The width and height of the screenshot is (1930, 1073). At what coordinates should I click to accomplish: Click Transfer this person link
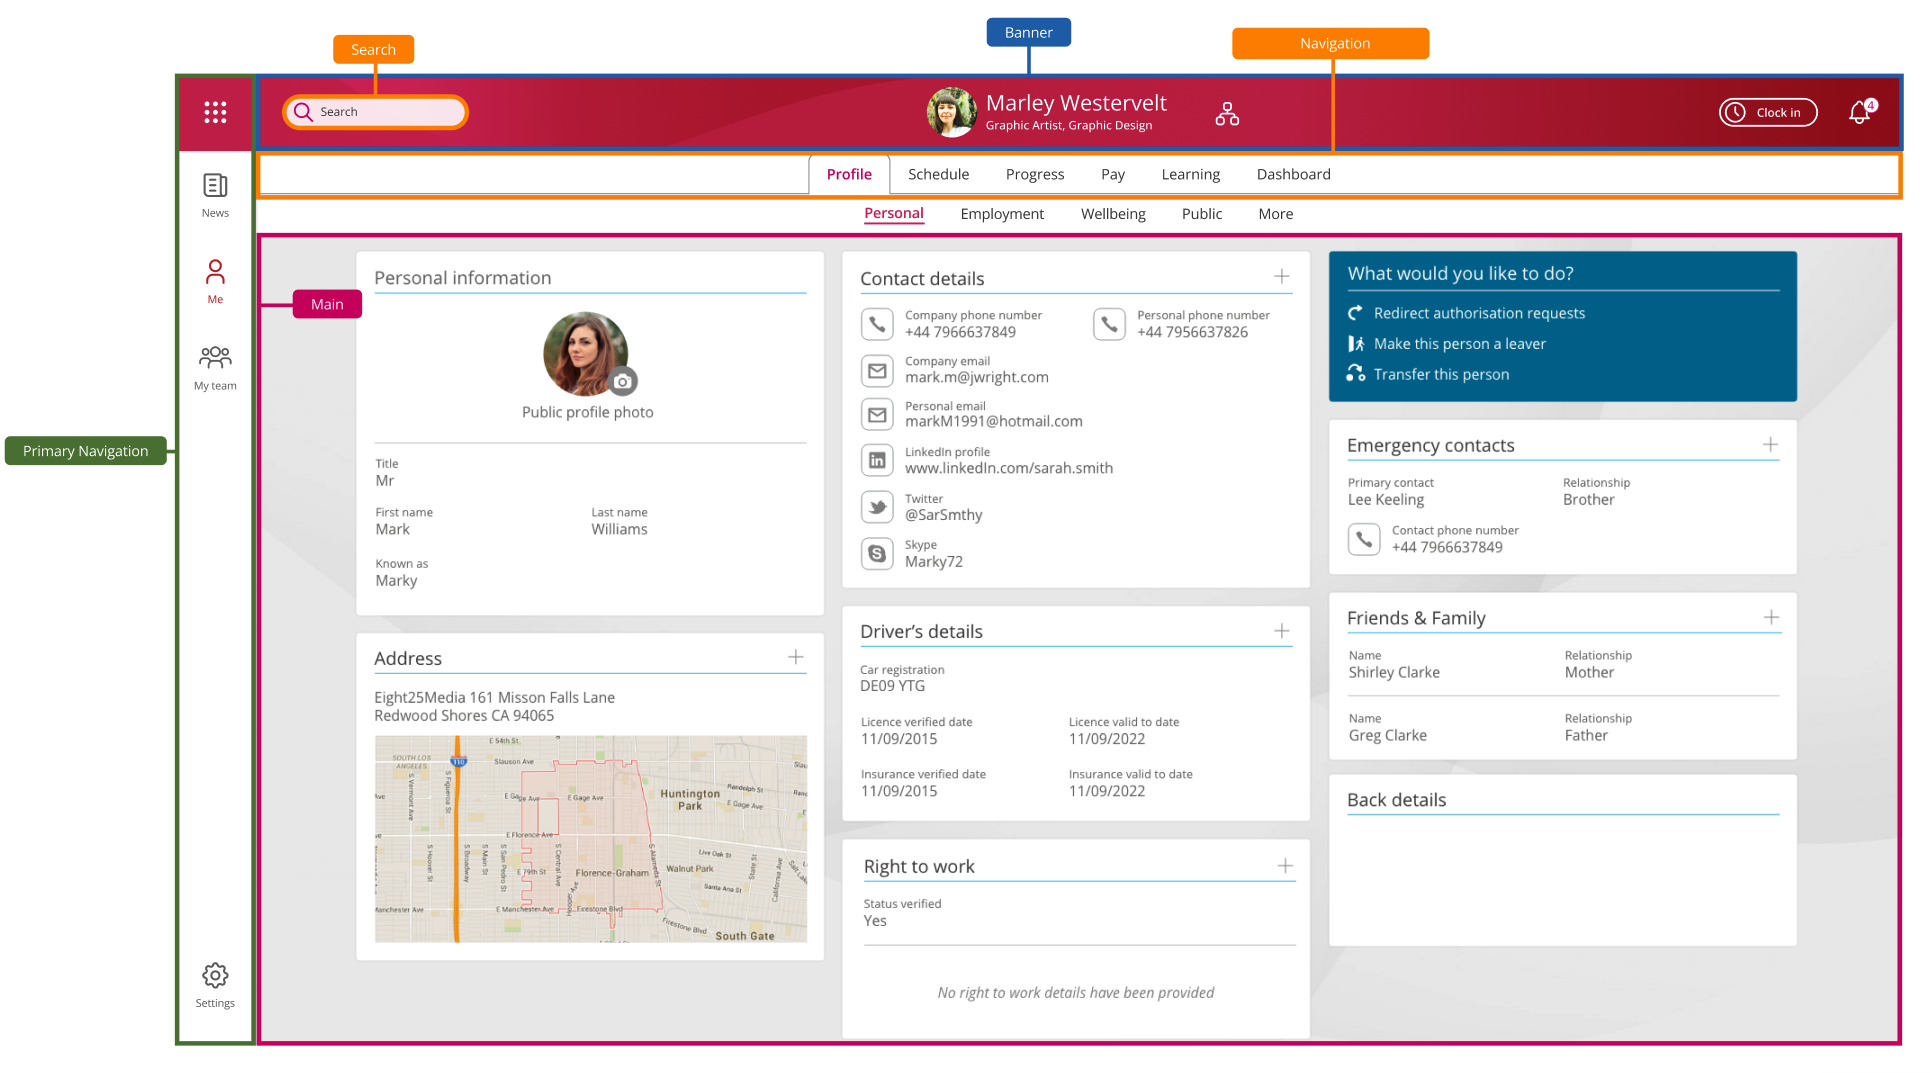coord(1441,374)
